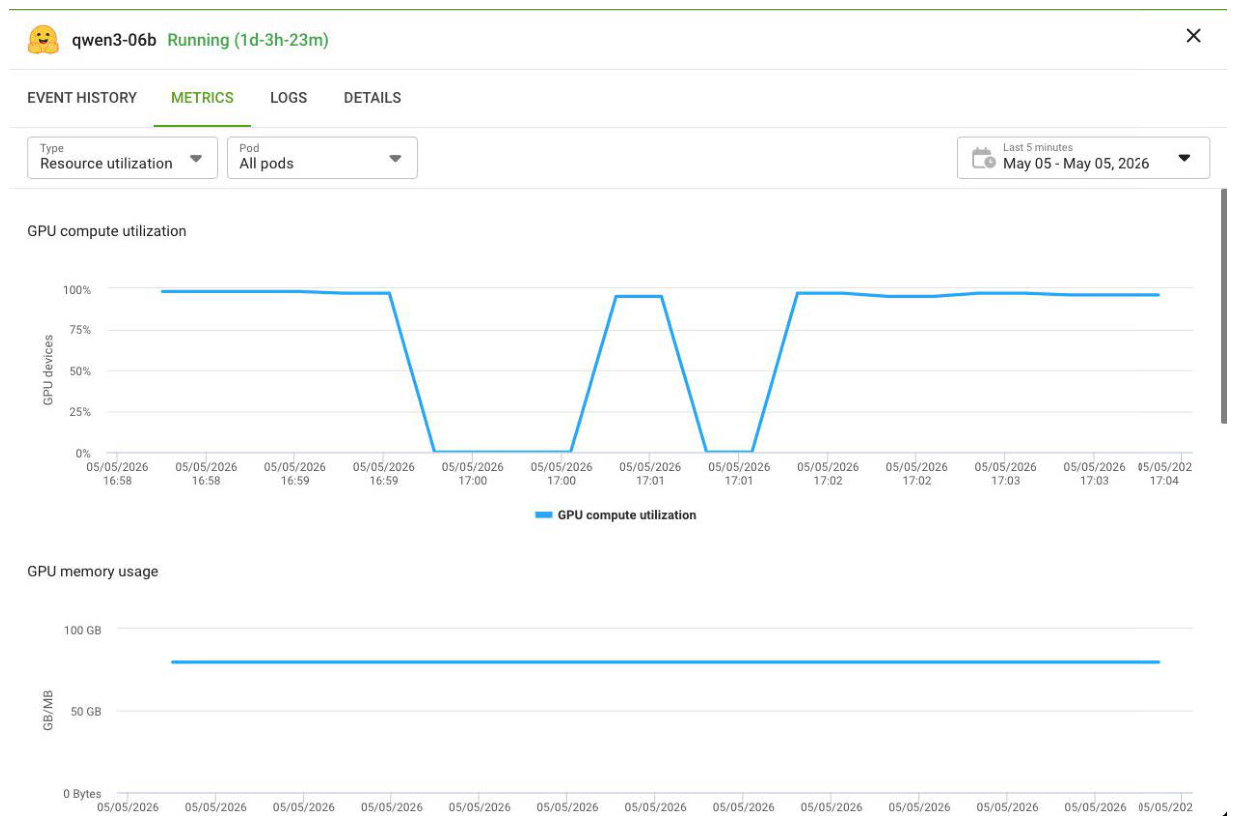
Task: Select the Metrics tab
Action: [202, 98]
